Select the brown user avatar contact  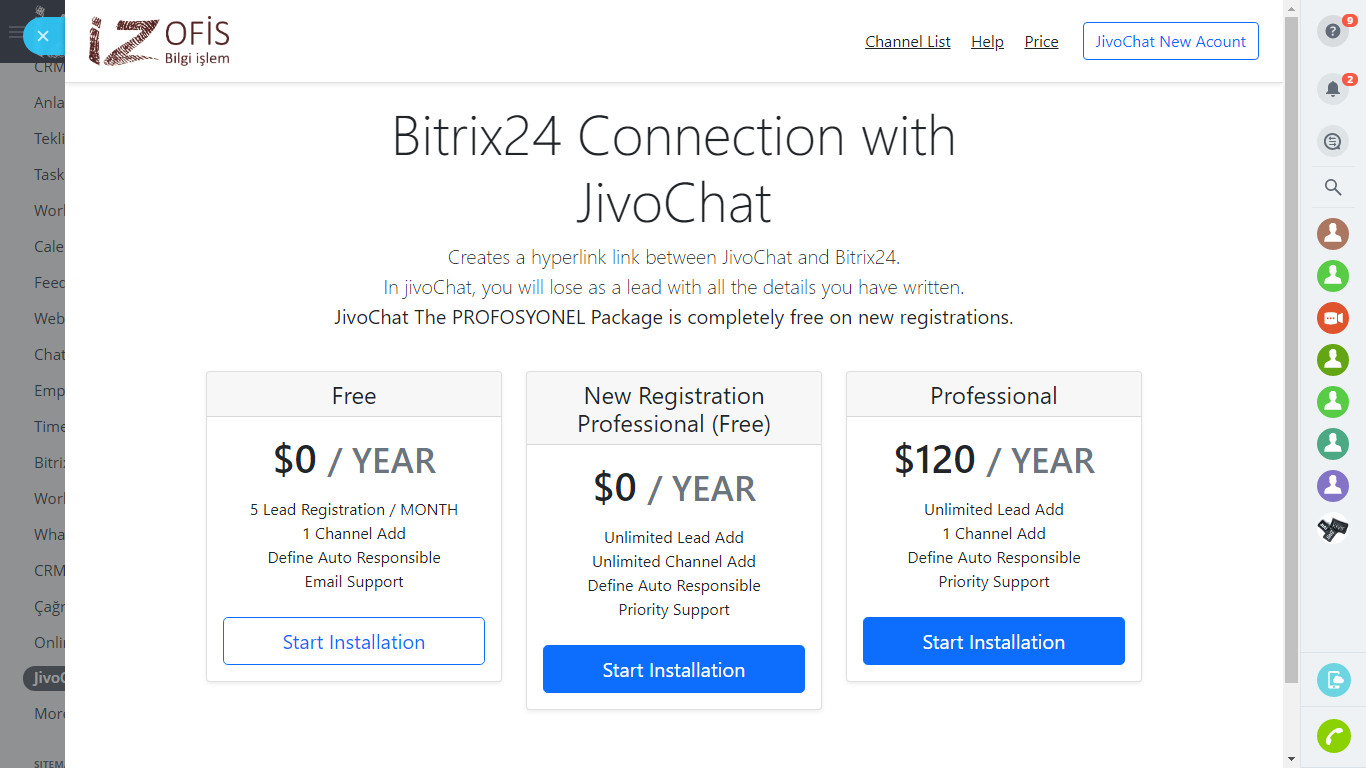point(1332,234)
